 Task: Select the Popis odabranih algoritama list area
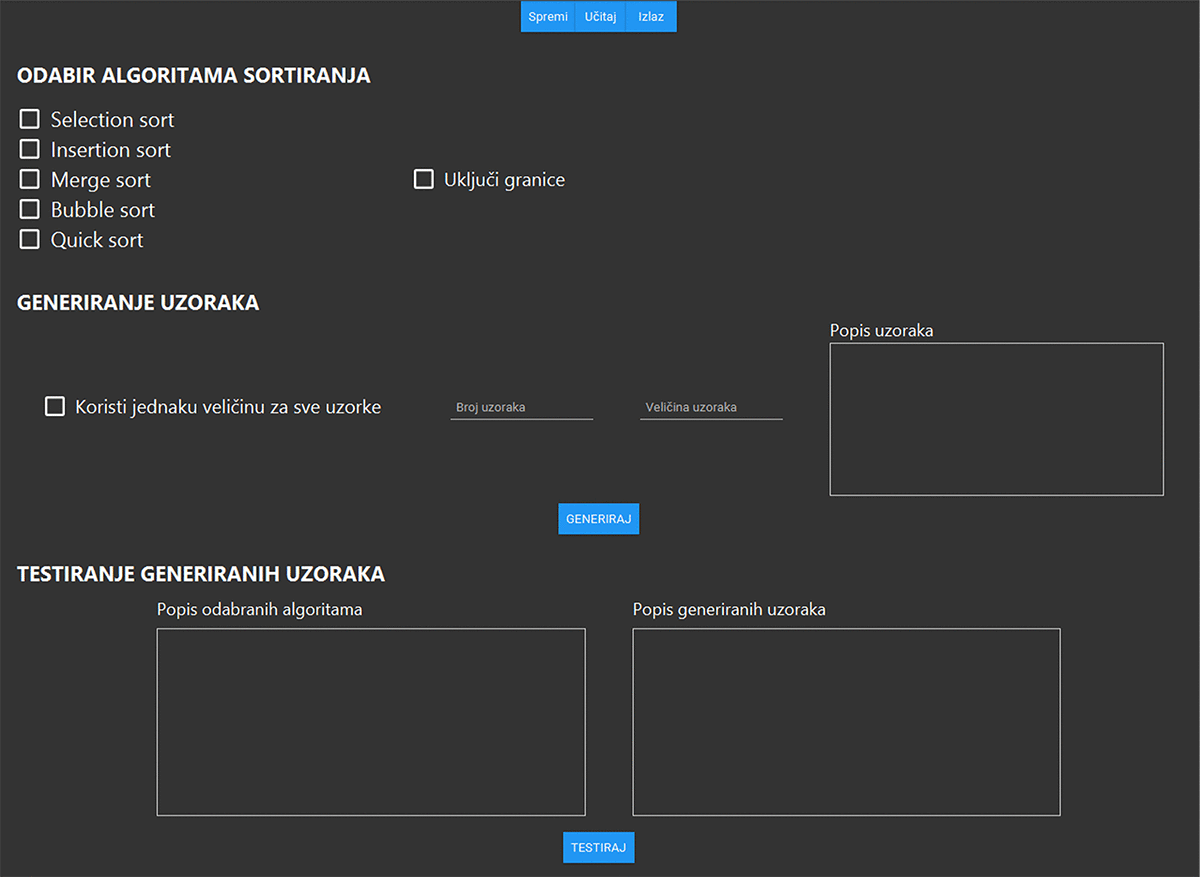371,722
